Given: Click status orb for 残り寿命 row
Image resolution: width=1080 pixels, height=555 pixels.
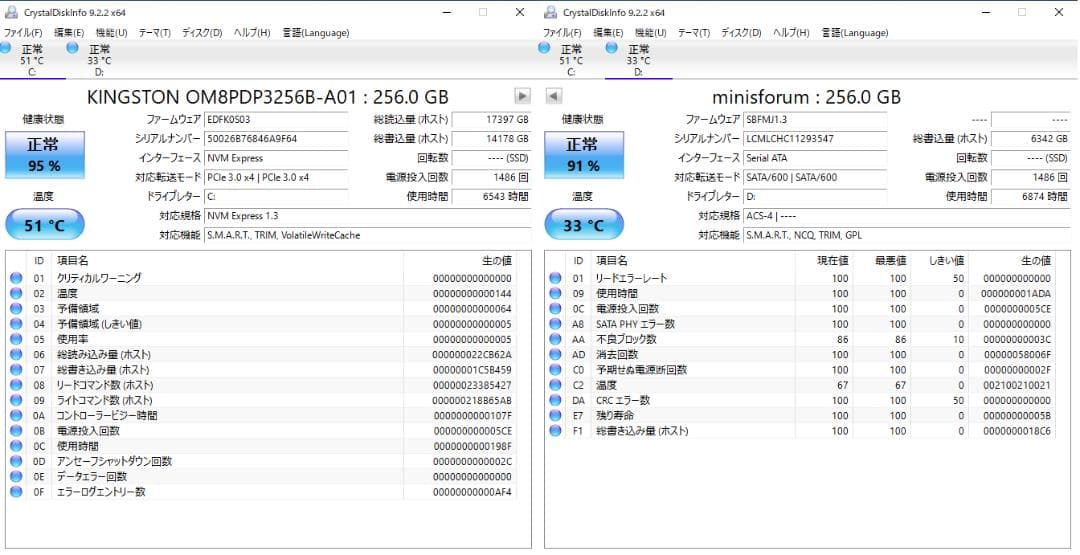Looking at the screenshot, I should tap(555, 415).
